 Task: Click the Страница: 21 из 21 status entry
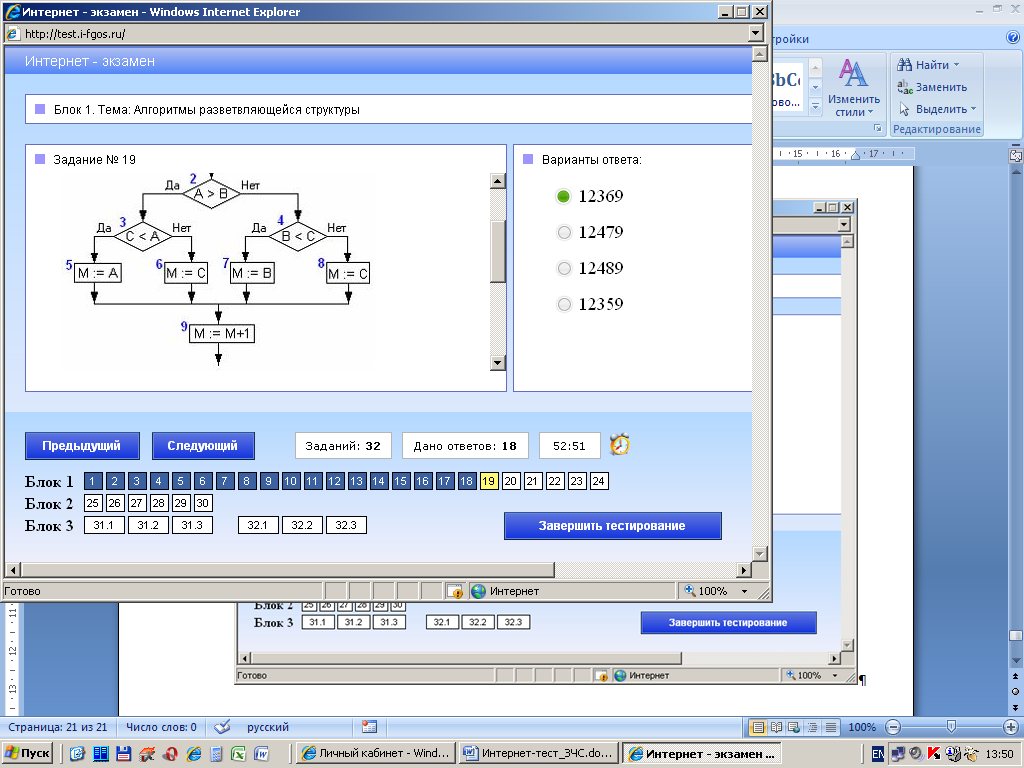pos(57,727)
